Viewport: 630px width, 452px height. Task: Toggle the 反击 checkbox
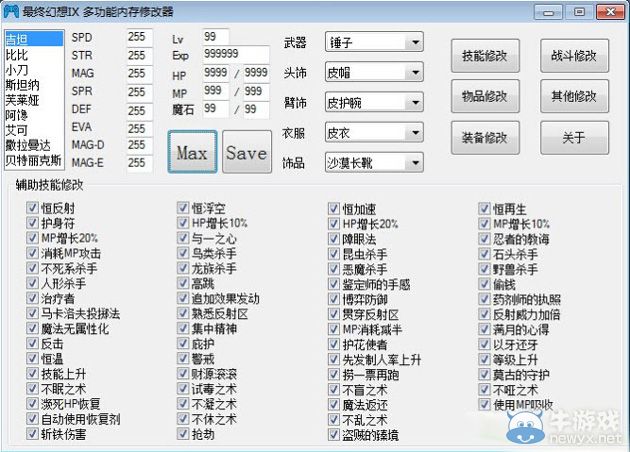tap(32, 344)
